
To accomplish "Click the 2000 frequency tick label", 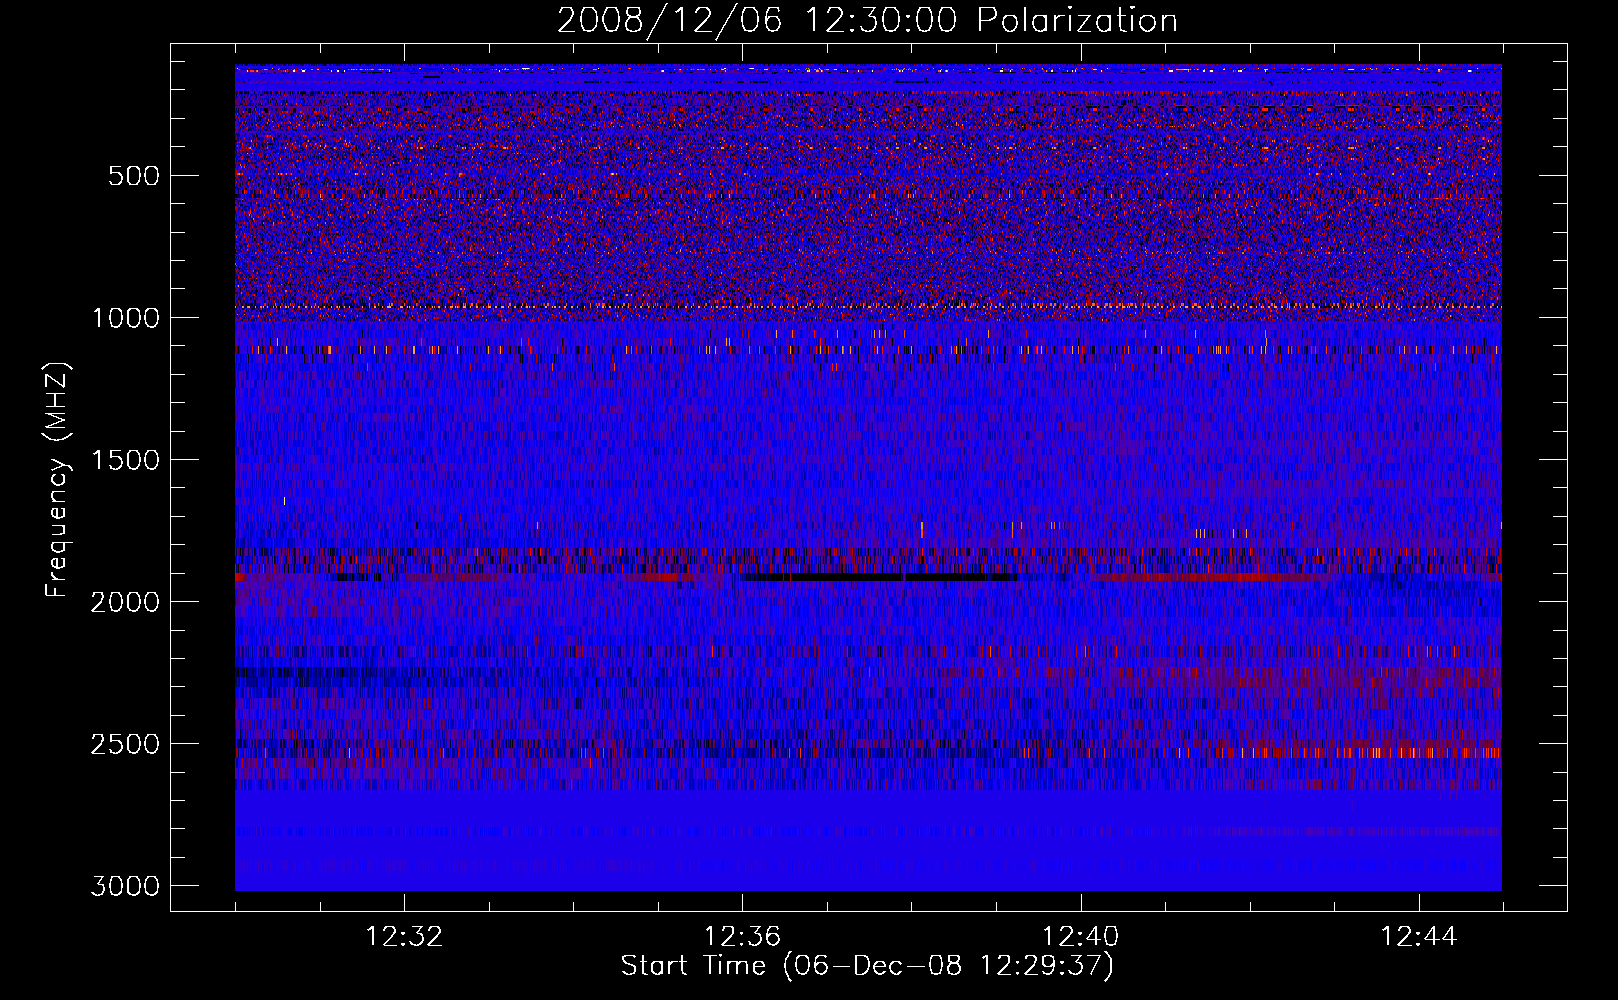I will coord(125,602).
